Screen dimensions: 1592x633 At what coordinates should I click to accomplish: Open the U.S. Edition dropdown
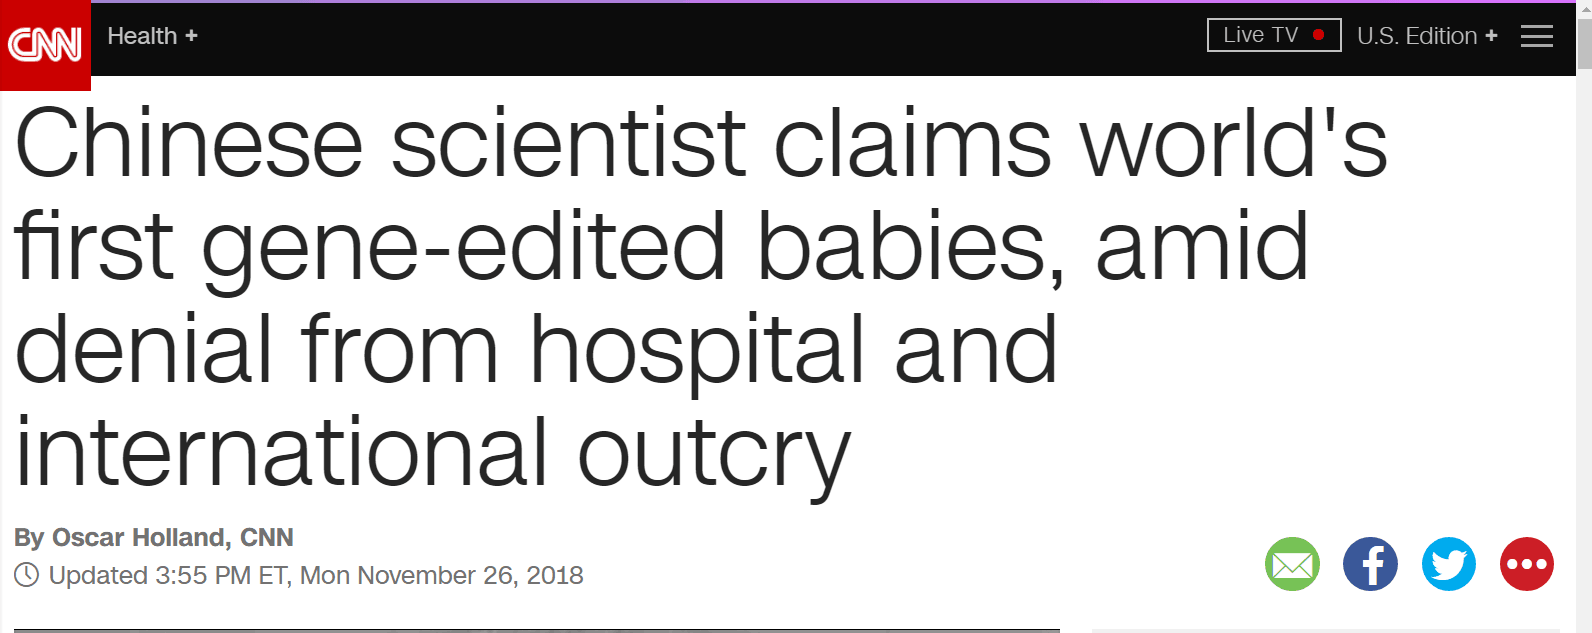click(1417, 36)
